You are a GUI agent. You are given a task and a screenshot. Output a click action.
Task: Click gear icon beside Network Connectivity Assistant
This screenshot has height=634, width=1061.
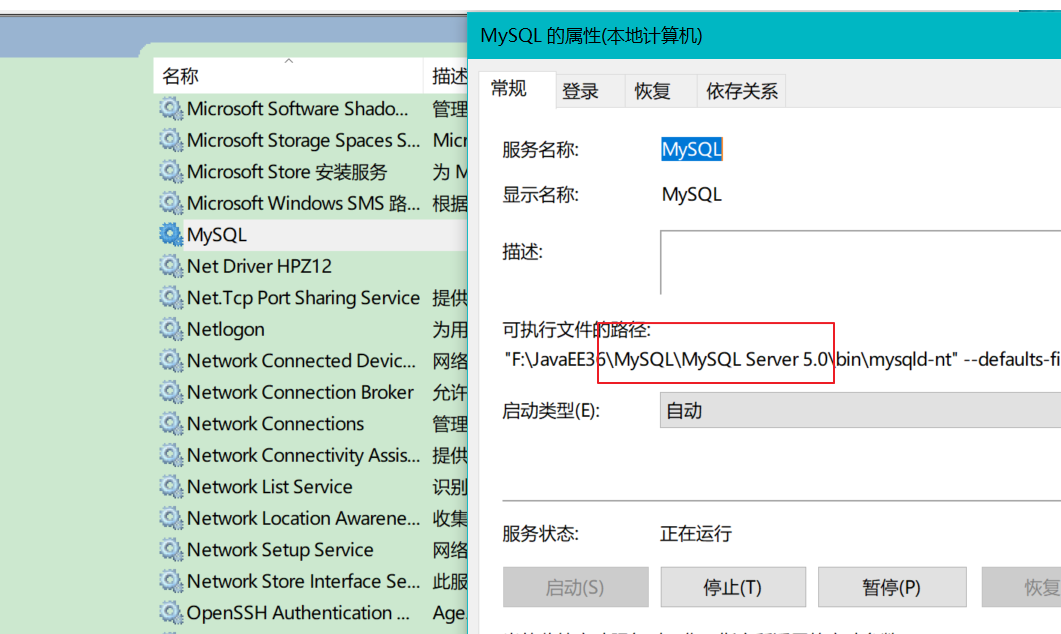(171, 455)
